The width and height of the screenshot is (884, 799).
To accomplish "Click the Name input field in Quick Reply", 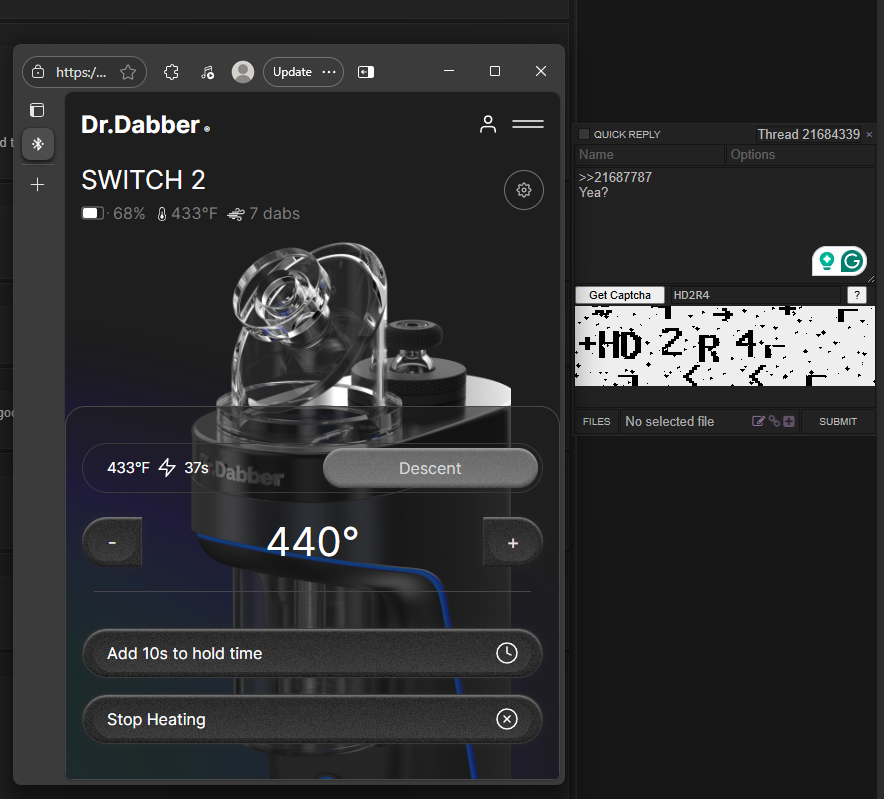I will [x=649, y=154].
